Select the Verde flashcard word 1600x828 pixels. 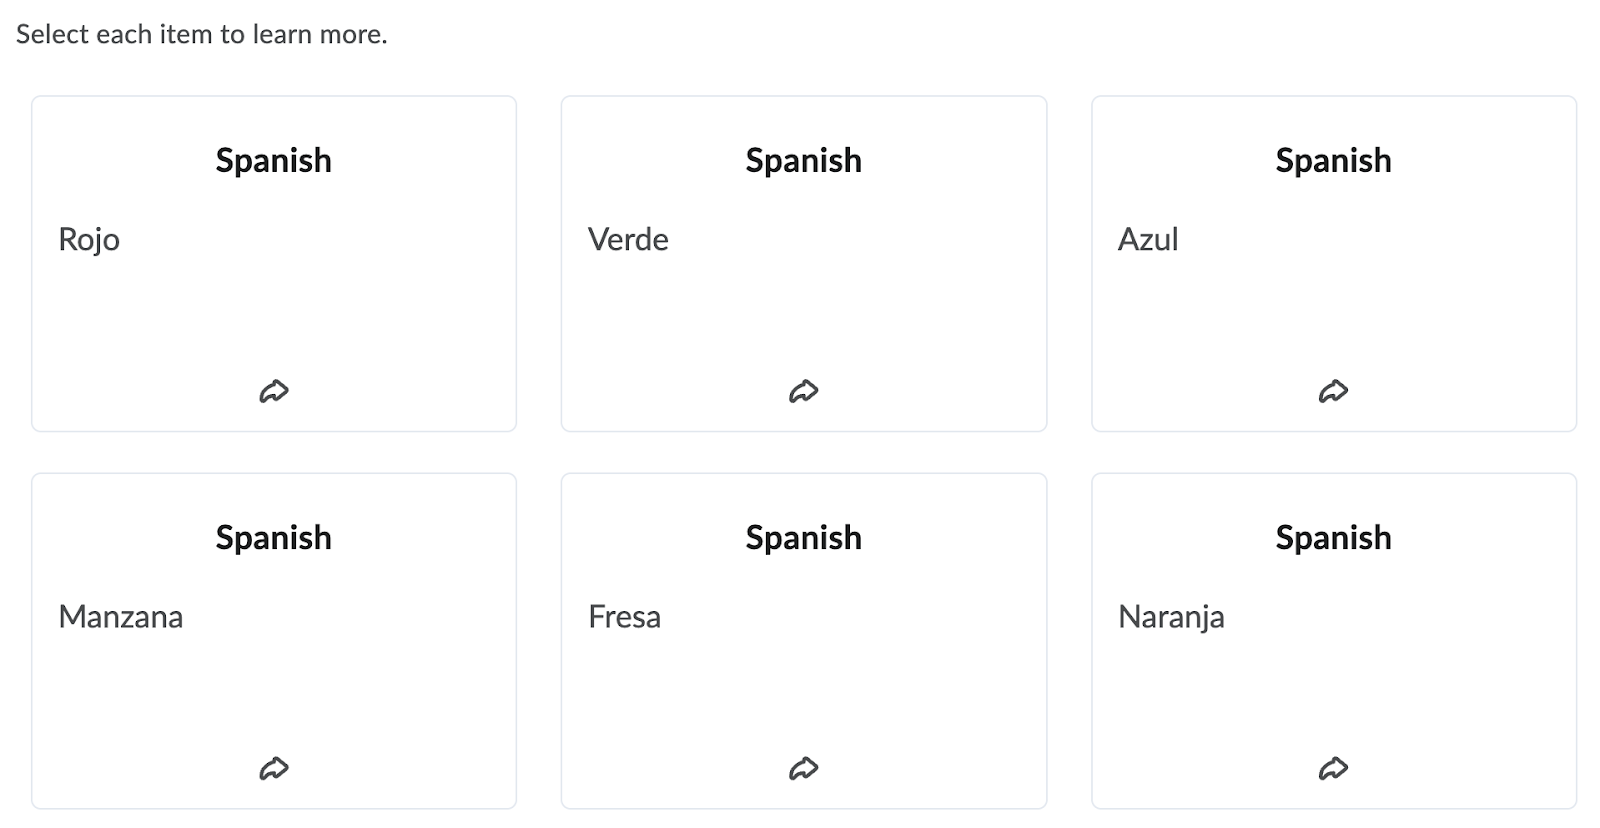click(628, 239)
